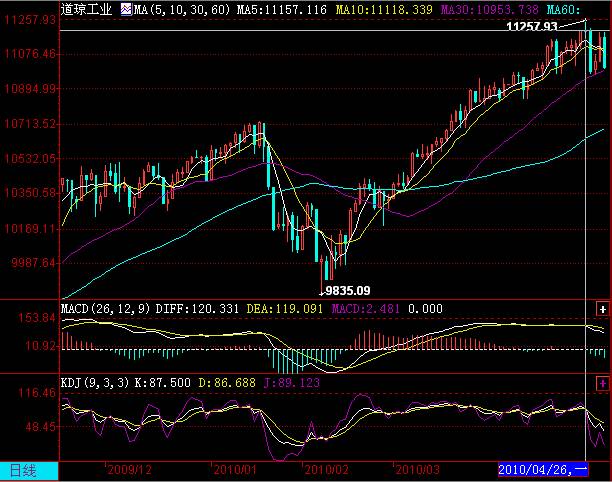Screen dimensions: 612x482
Task: Click the 10894.99 price axis label
Action: (30, 89)
